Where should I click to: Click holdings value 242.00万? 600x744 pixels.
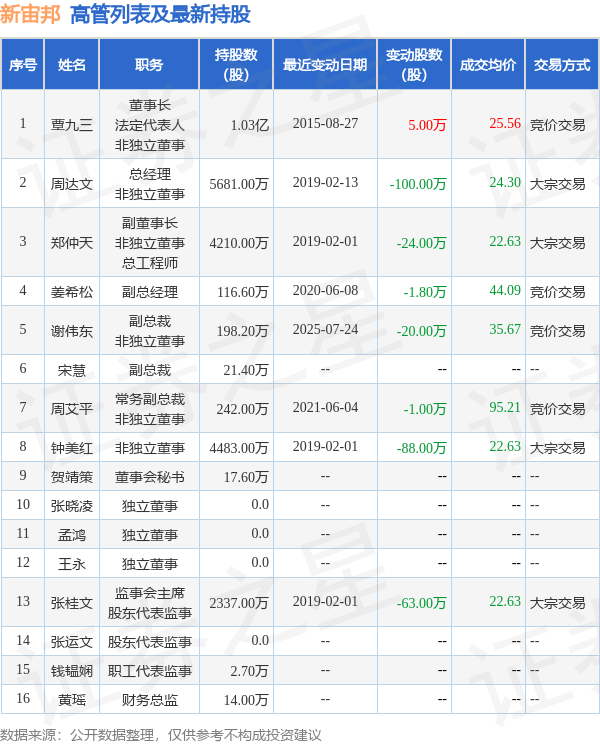[x=243, y=408]
